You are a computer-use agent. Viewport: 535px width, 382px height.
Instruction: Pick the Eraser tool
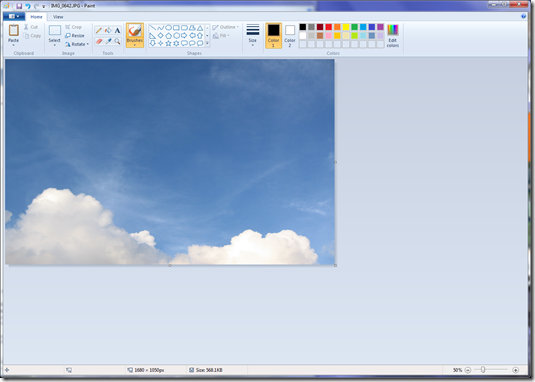tap(99, 41)
